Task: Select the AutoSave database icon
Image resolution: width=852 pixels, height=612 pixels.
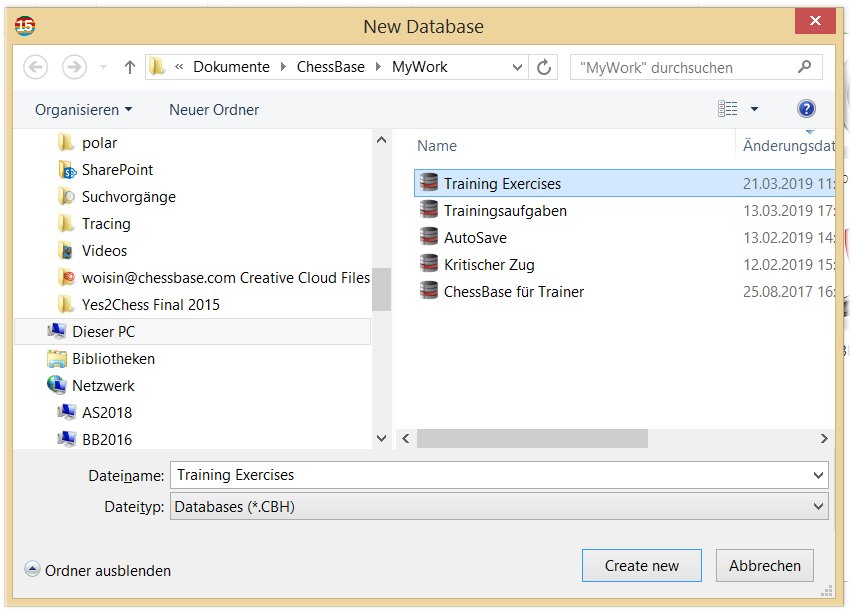Action: click(x=429, y=238)
